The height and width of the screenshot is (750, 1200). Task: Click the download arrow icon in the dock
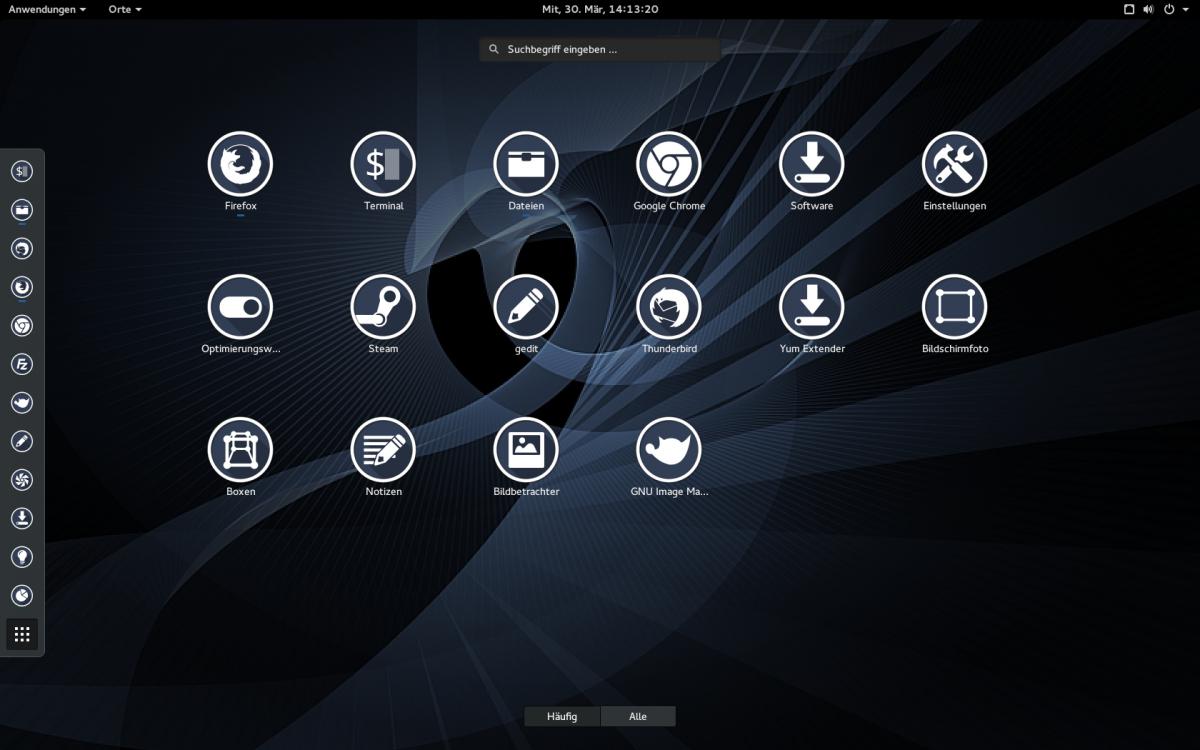point(22,518)
